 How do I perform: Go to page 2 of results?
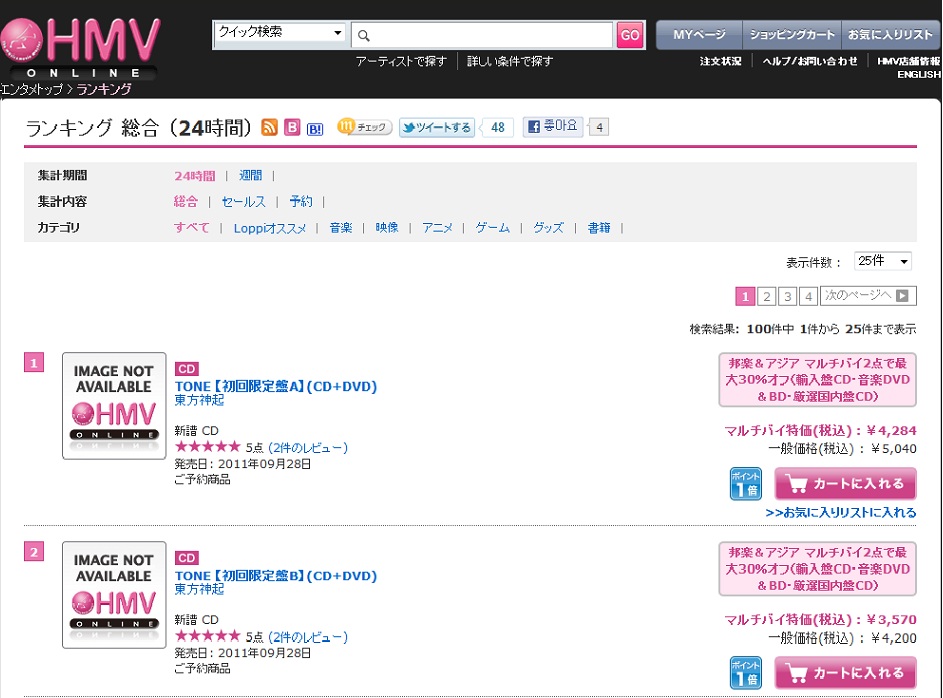(766, 296)
